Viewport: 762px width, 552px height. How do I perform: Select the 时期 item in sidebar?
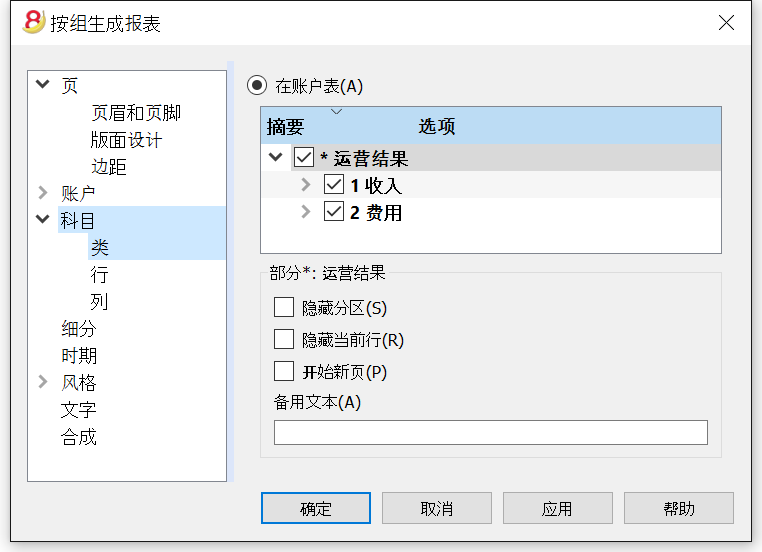tap(79, 356)
